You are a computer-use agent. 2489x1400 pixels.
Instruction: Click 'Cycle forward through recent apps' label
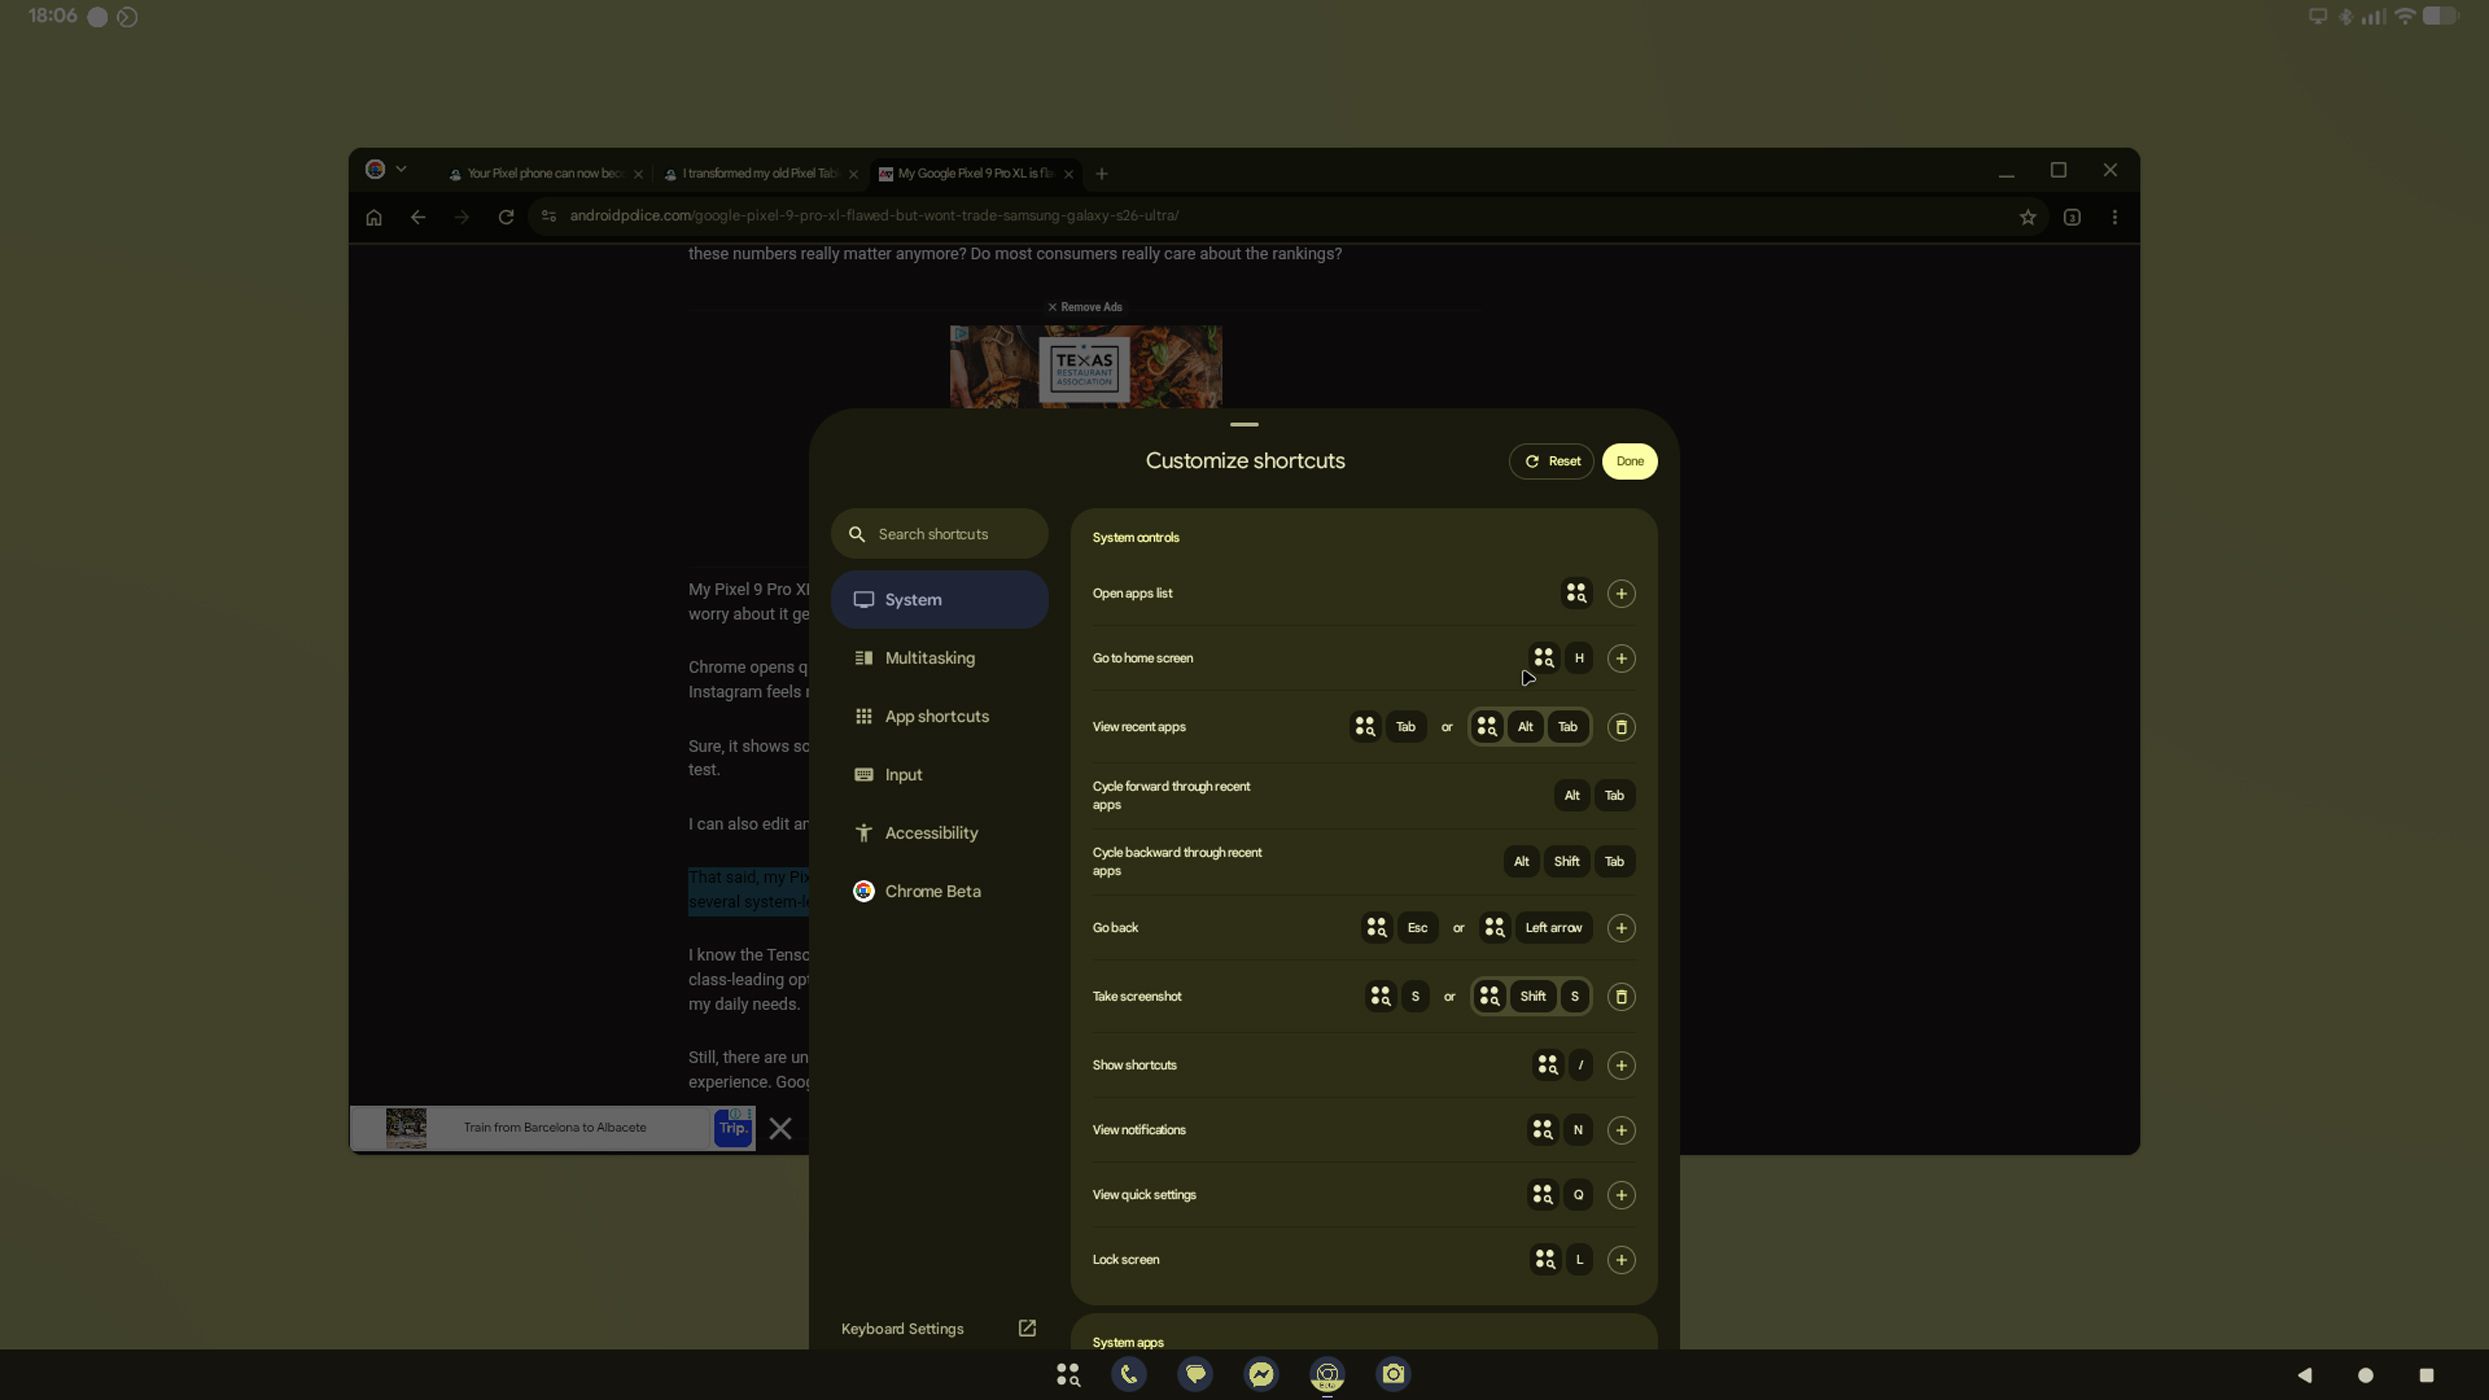[x=1171, y=796]
